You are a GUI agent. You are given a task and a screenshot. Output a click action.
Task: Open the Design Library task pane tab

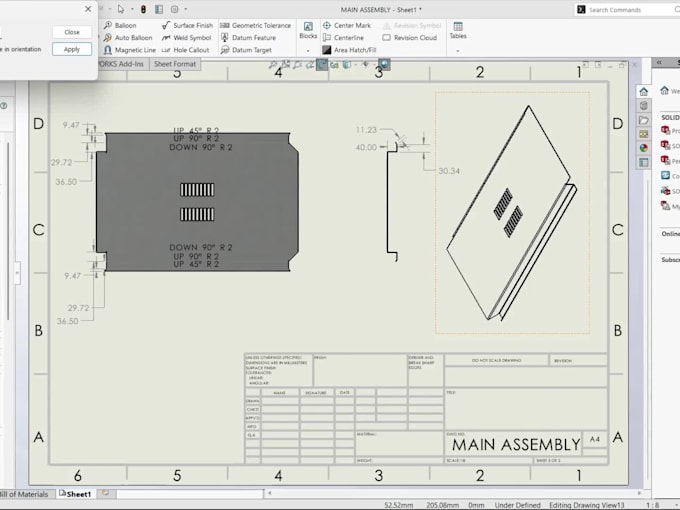tap(644, 105)
